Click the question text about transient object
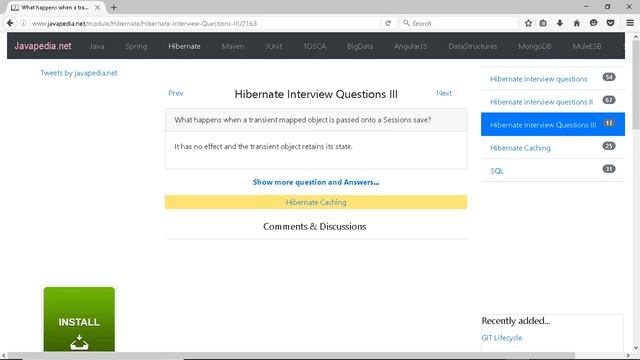Screen dimensions: 640x360 coord(302,120)
